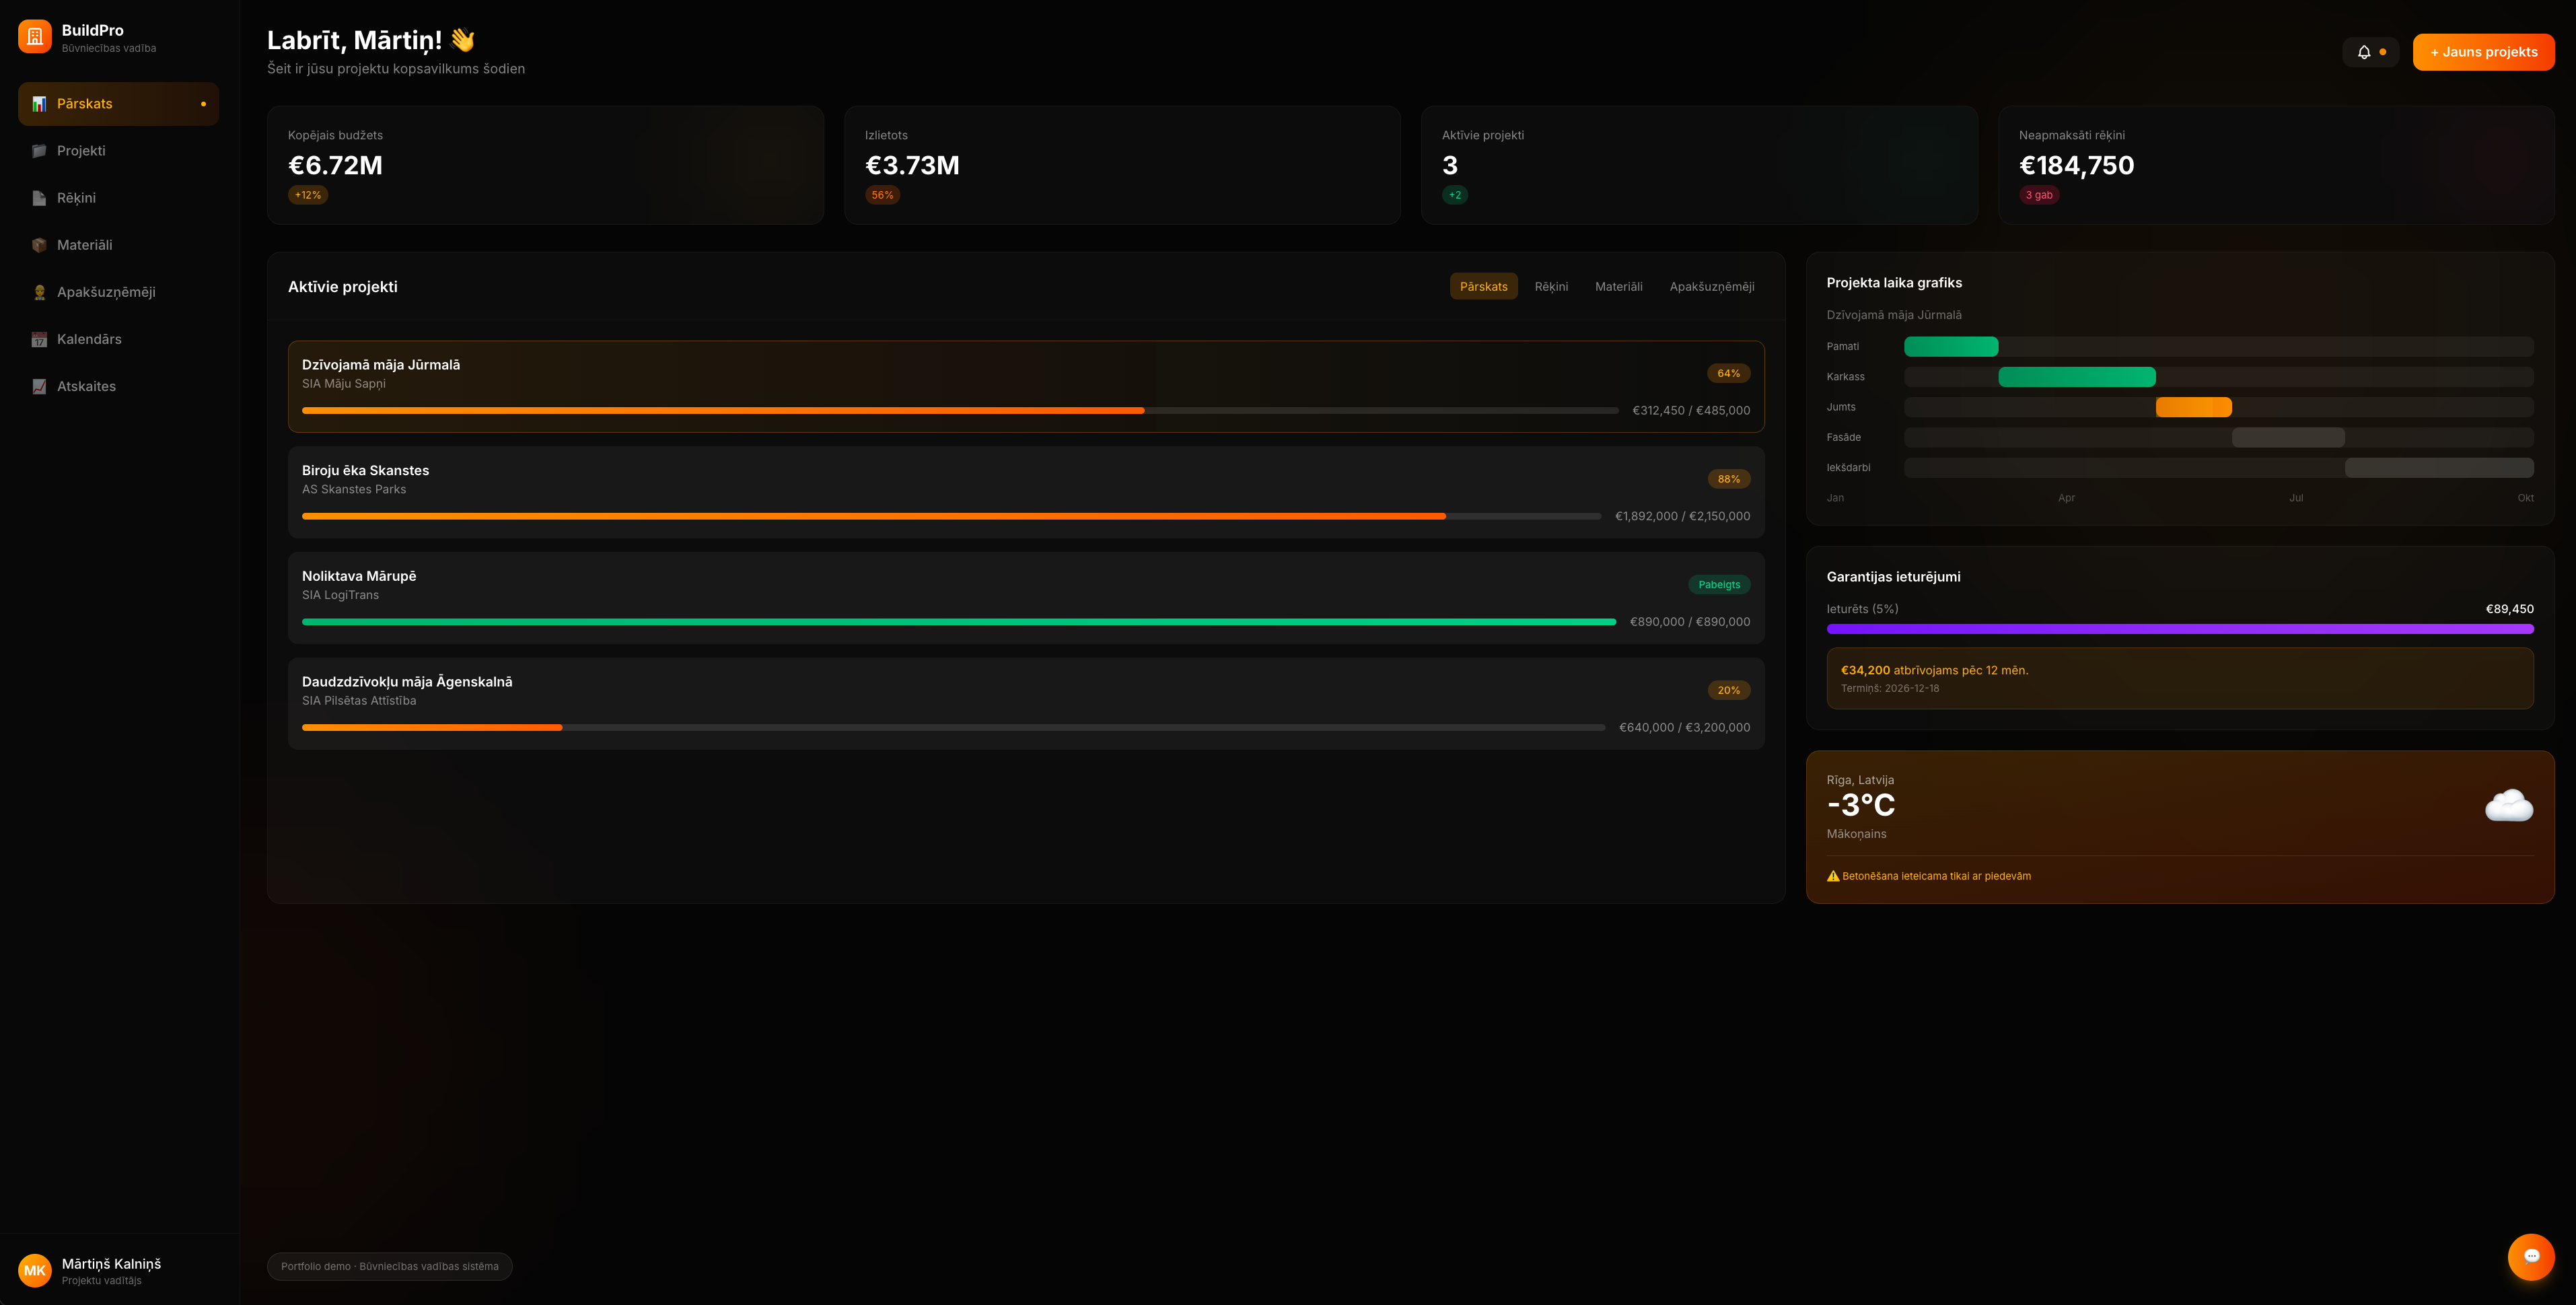Click the Projekti folder icon in sidebar
2576x1305 pixels.
(x=39, y=151)
